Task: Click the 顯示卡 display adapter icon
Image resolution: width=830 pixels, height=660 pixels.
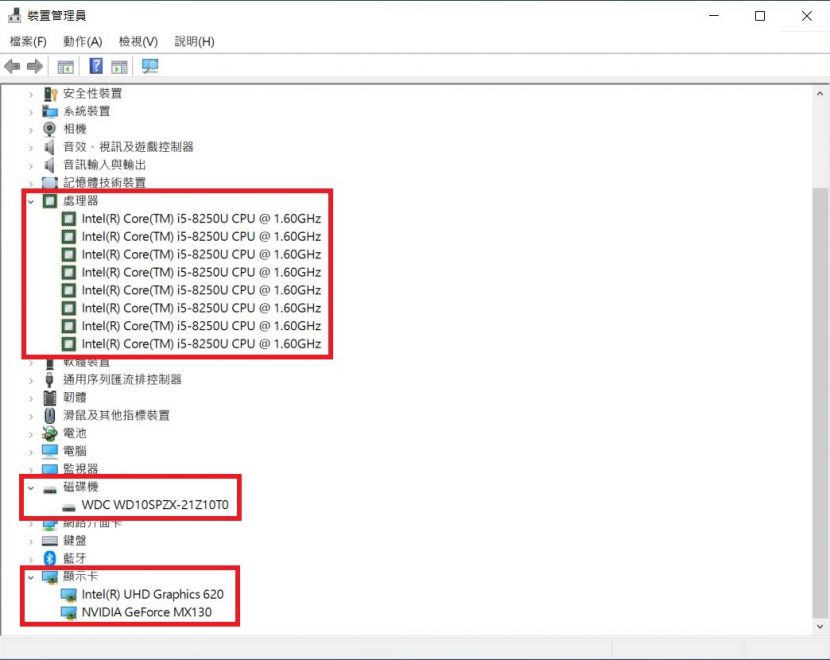Action: 50,577
